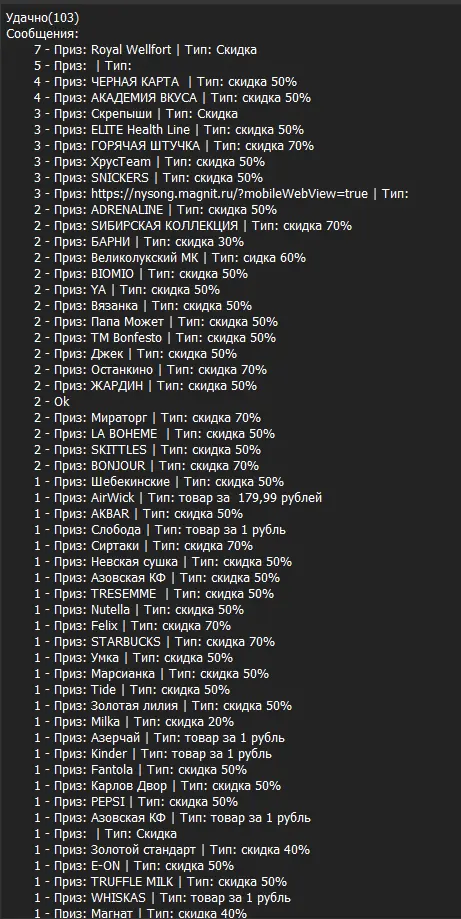This screenshot has width=461, height=919.
Task: Click the СИБИРСКАЯ КОЛЛЕКЦИЯ 70% entry
Action: pyautogui.click(x=193, y=226)
